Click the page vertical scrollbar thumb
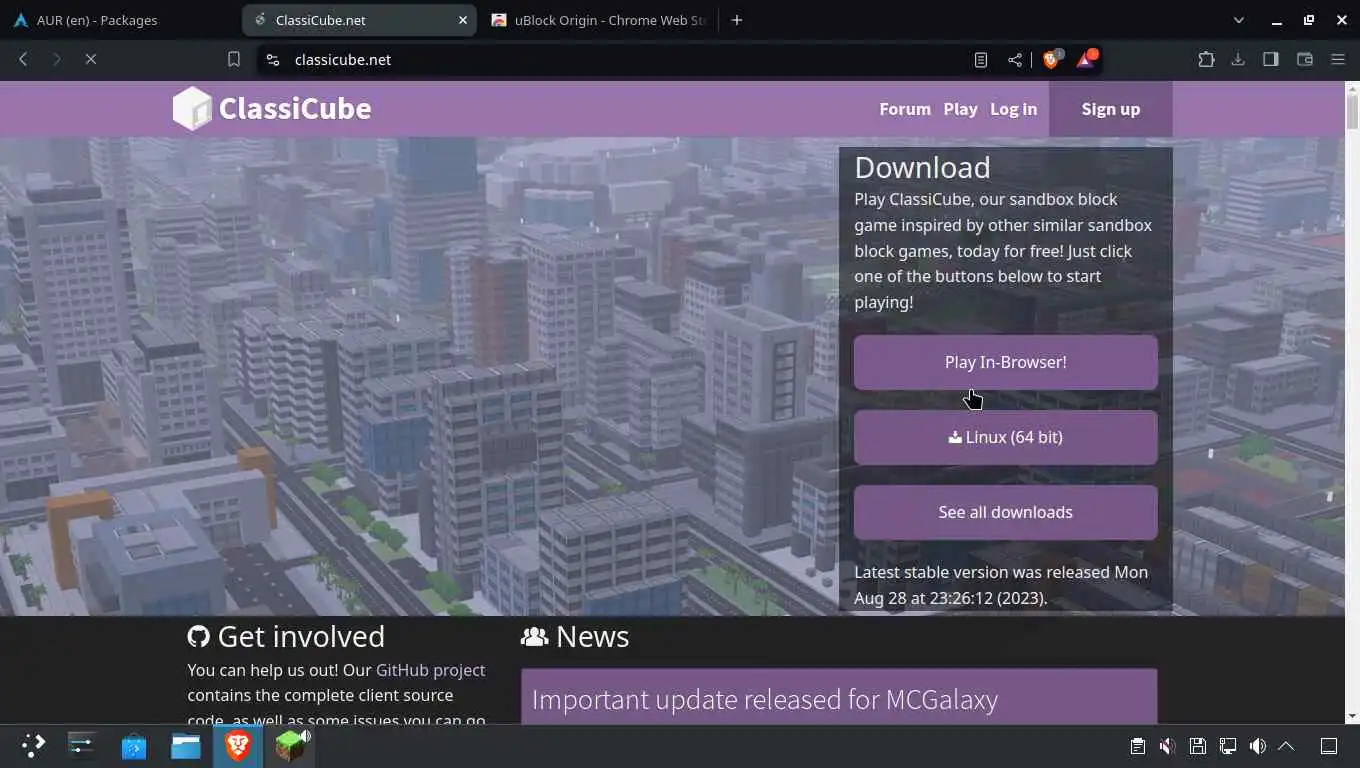Screen dimensions: 1360x768 (x=1352, y=112)
